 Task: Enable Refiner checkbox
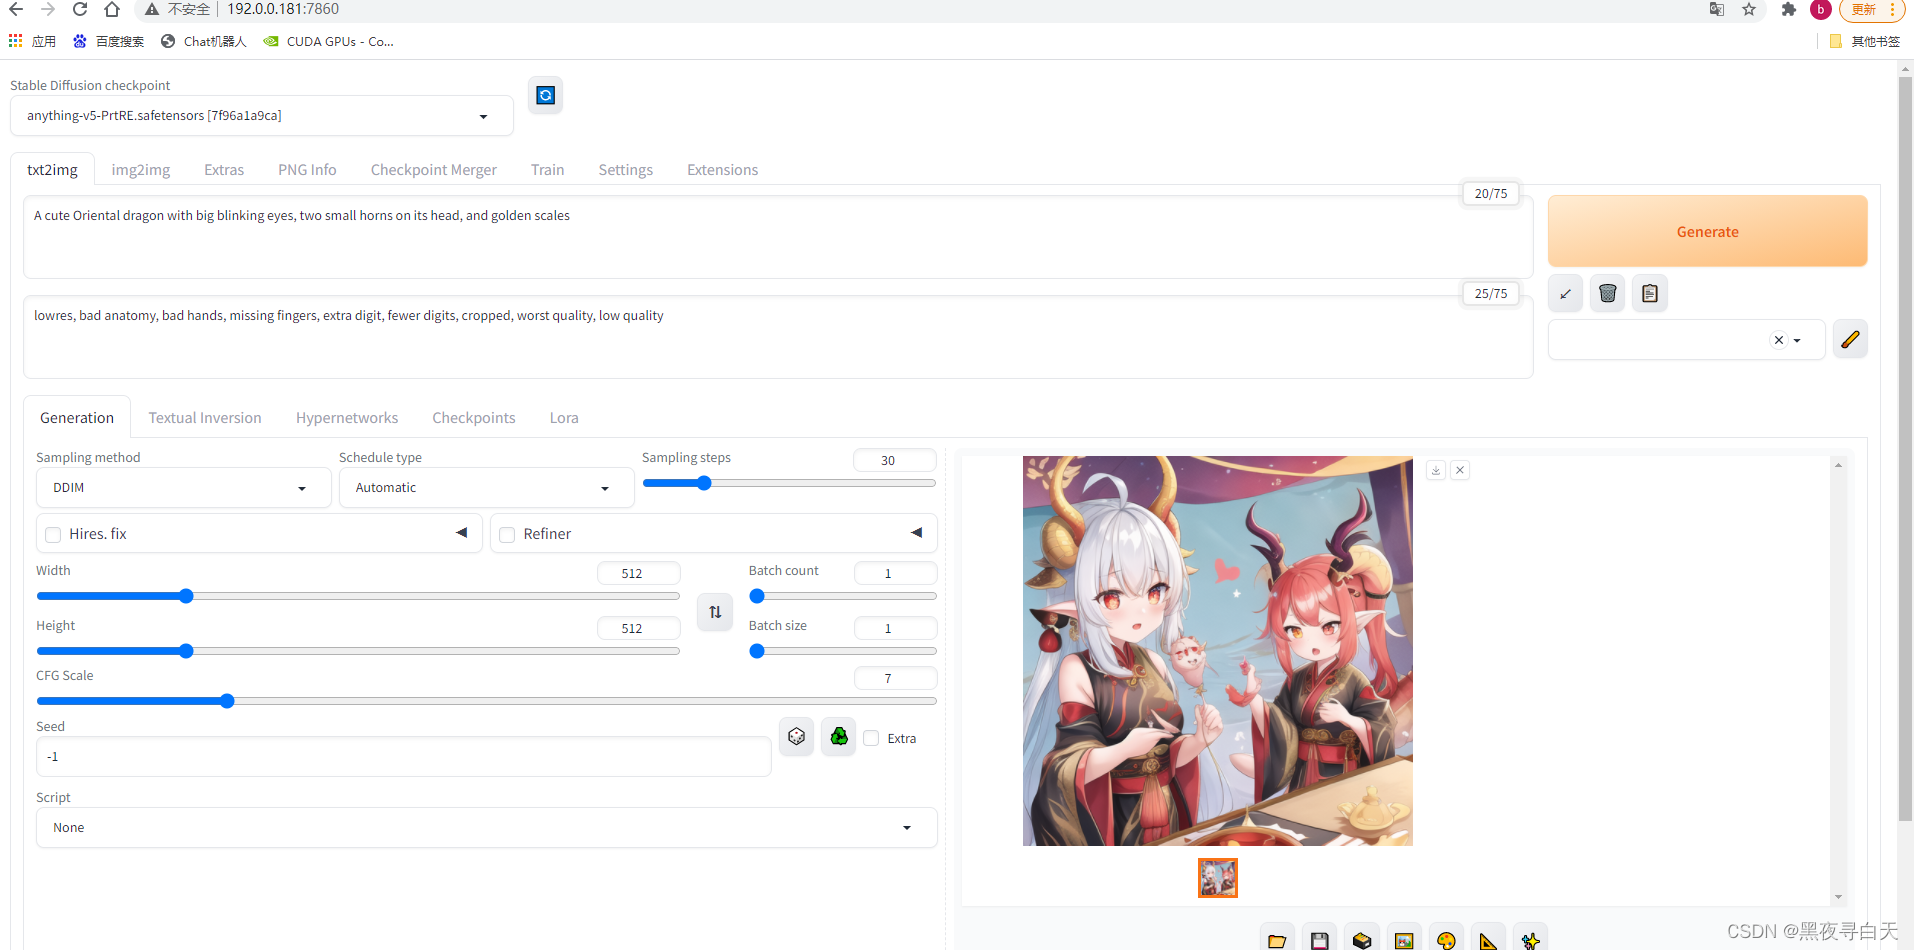507,535
